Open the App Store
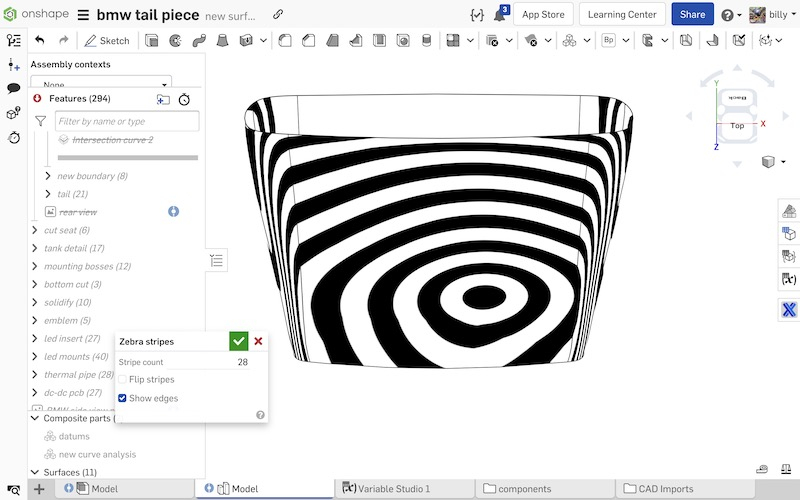 pos(543,14)
